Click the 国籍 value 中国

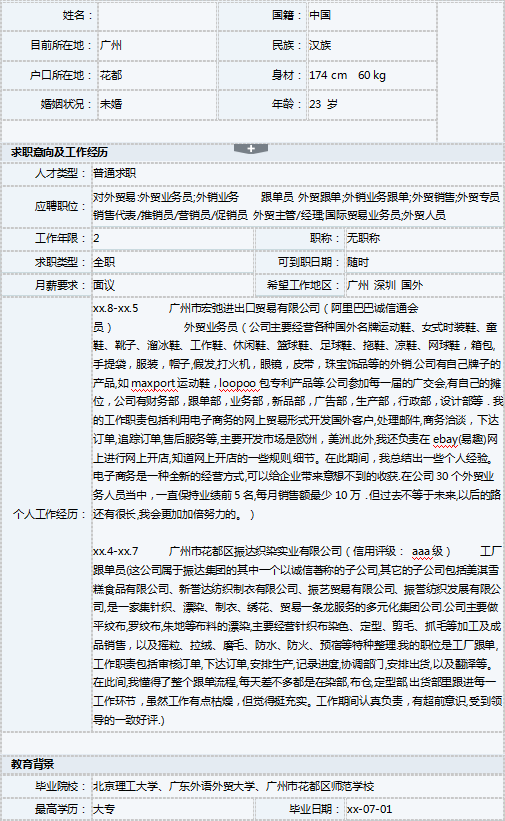(320, 15)
